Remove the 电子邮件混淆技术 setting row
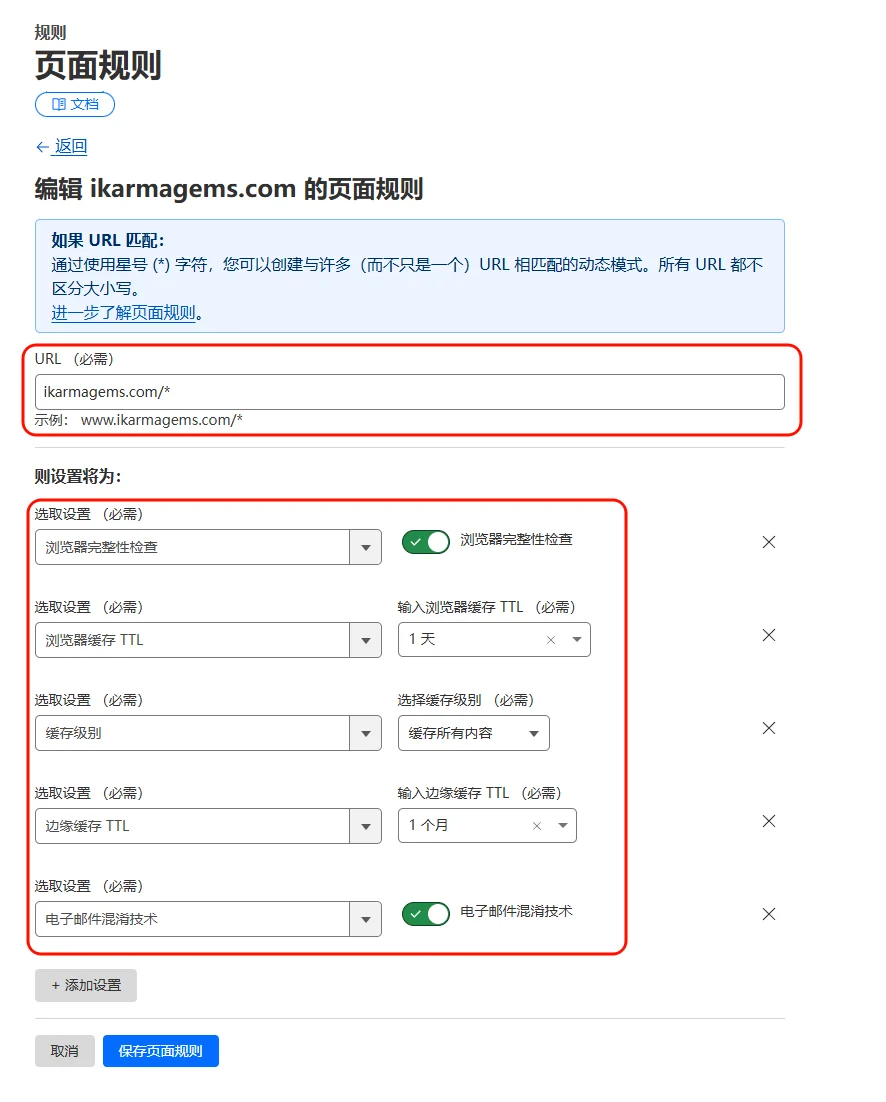The height and width of the screenshot is (1102, 886). [768, 914]
